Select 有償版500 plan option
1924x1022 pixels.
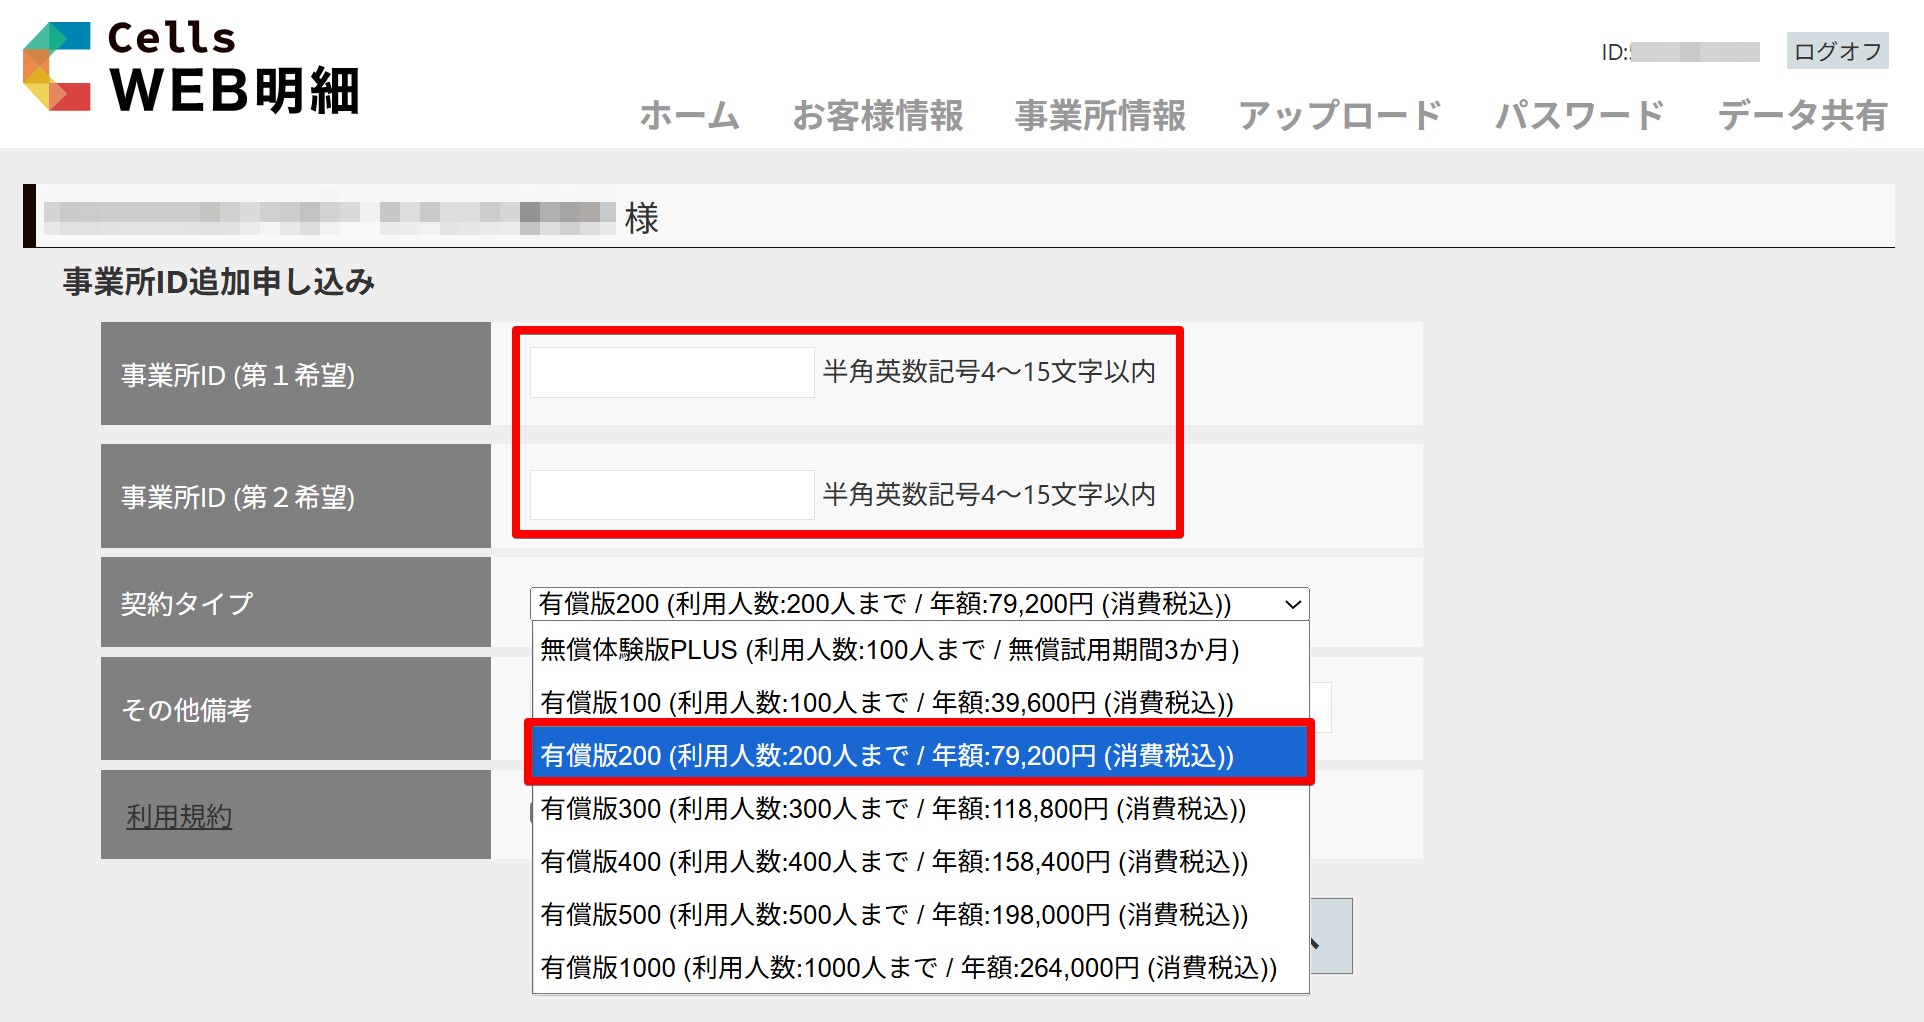coord(893,915)
